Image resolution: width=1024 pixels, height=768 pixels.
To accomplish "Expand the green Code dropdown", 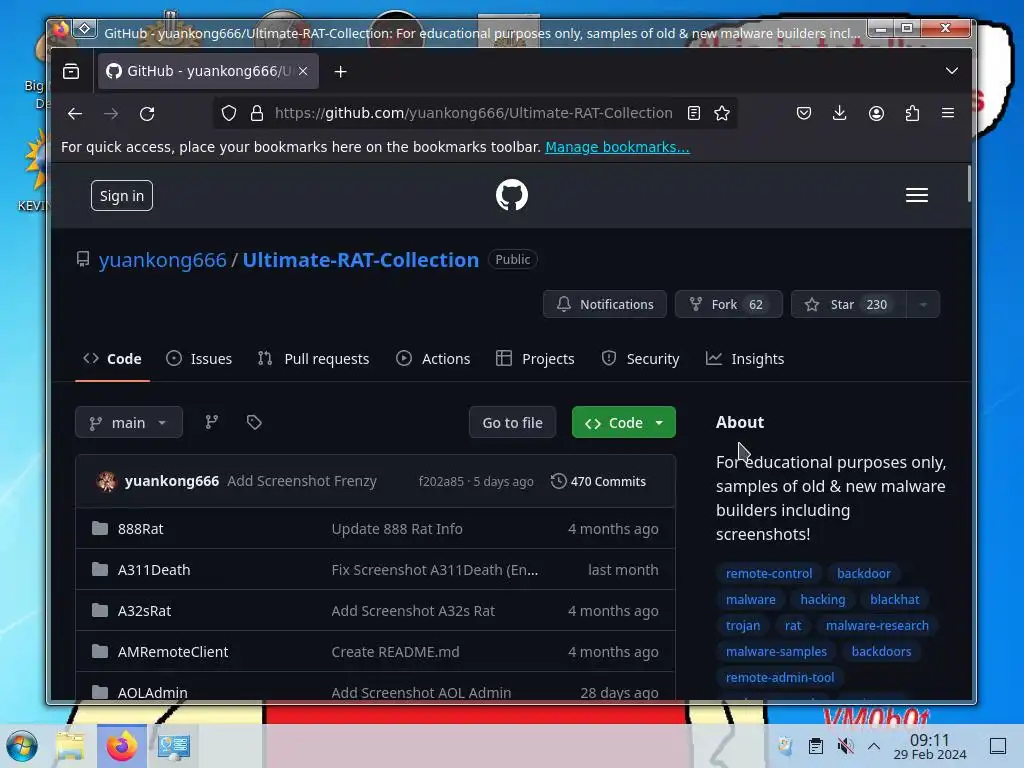I will (624, 423).
